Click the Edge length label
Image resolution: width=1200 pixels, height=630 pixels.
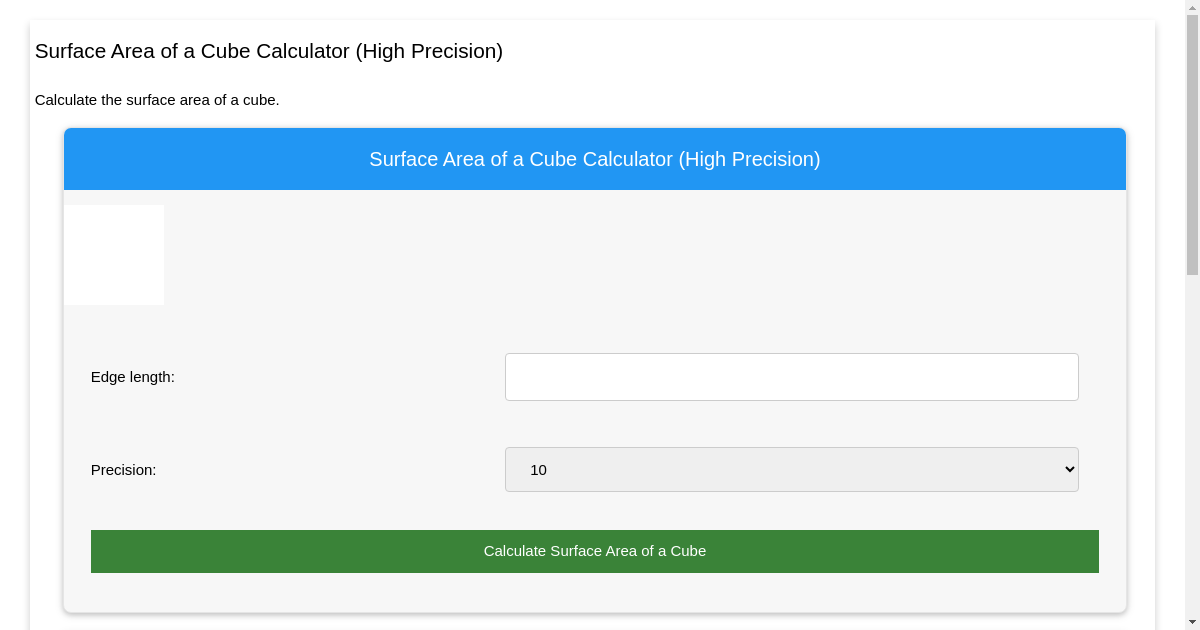[132, 377]
